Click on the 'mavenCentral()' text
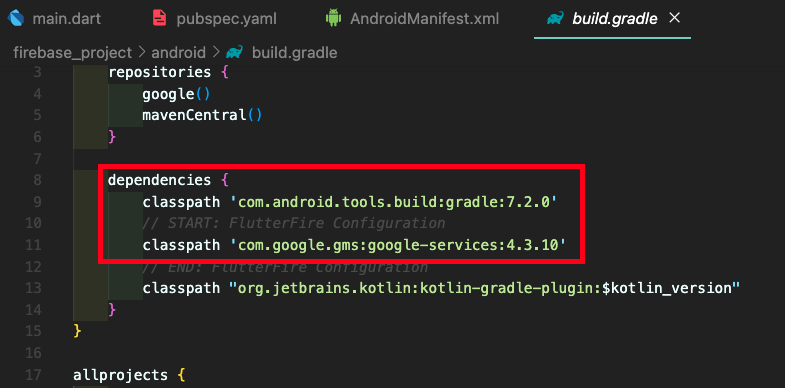 [202, 115]
